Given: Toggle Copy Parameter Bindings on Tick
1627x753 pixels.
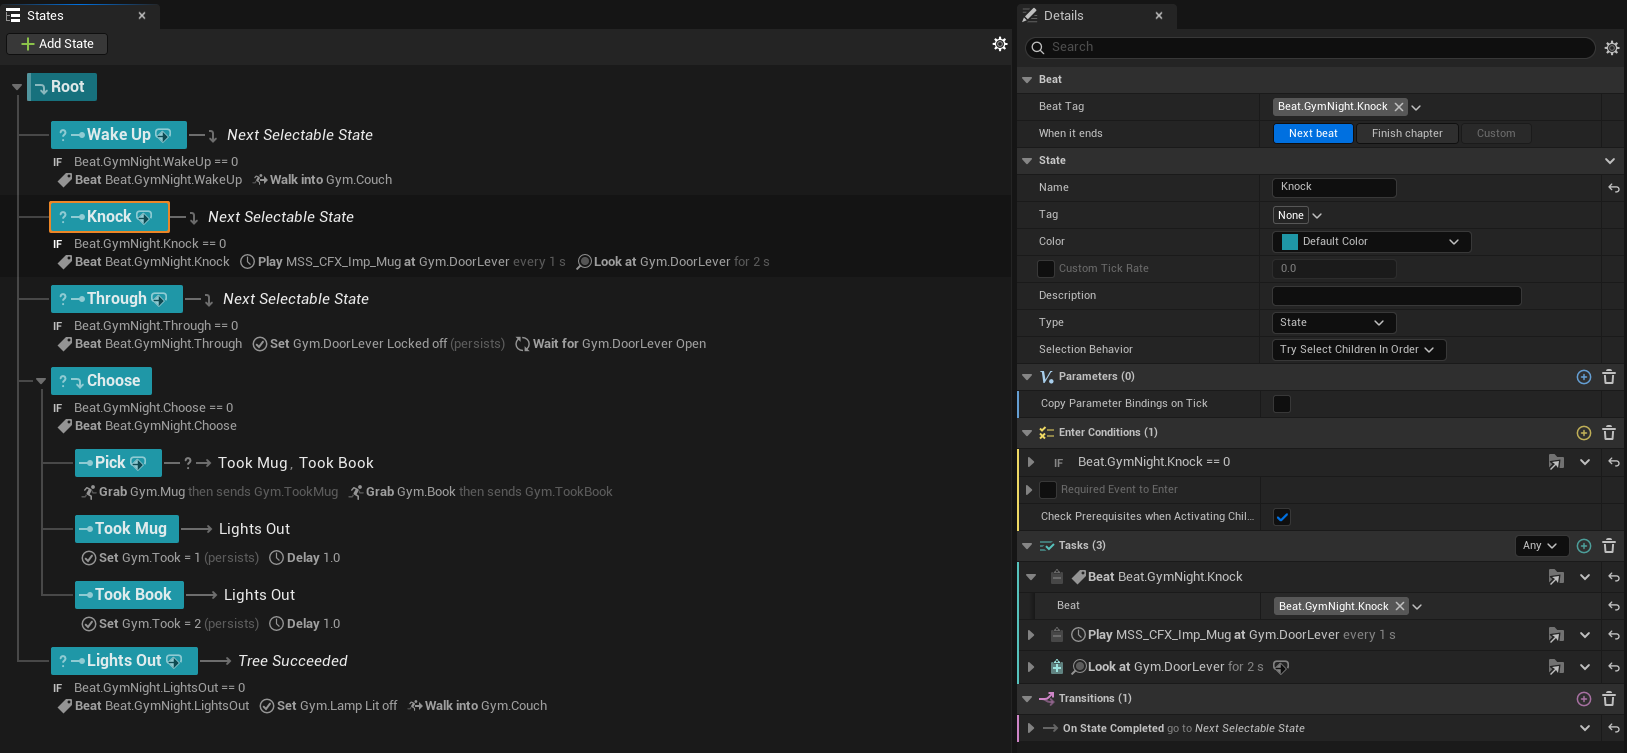Looking at the screenshot, I should (x=1282, y=404).
